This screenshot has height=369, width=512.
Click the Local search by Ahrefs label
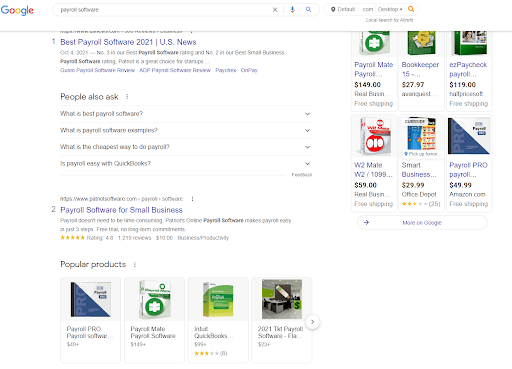[389, 20]
